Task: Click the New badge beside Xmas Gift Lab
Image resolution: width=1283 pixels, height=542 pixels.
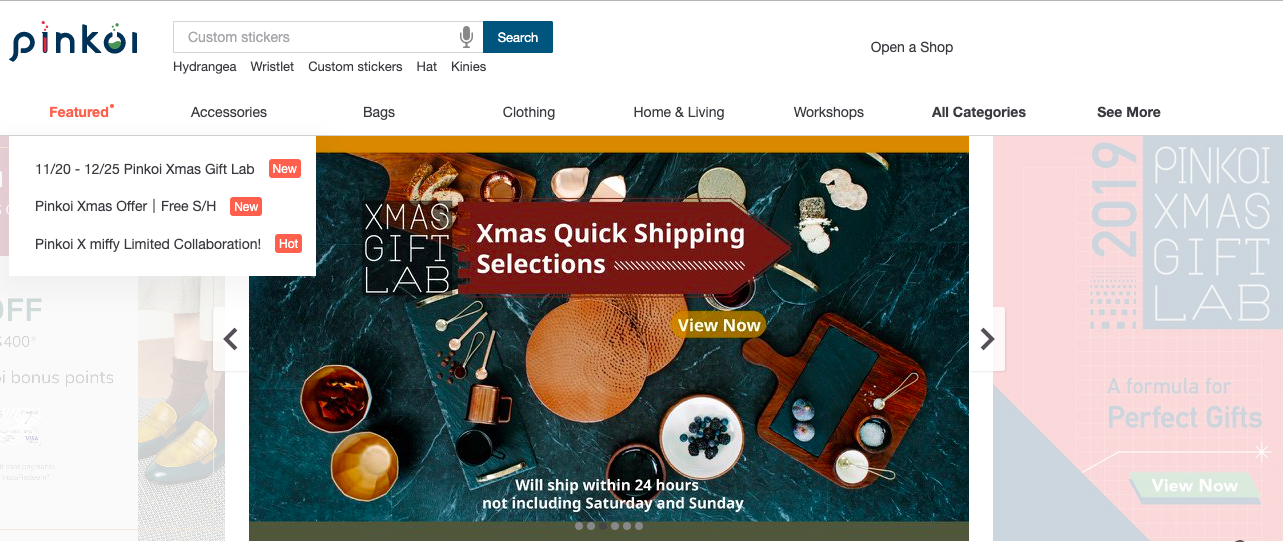Action: [284, 169]
